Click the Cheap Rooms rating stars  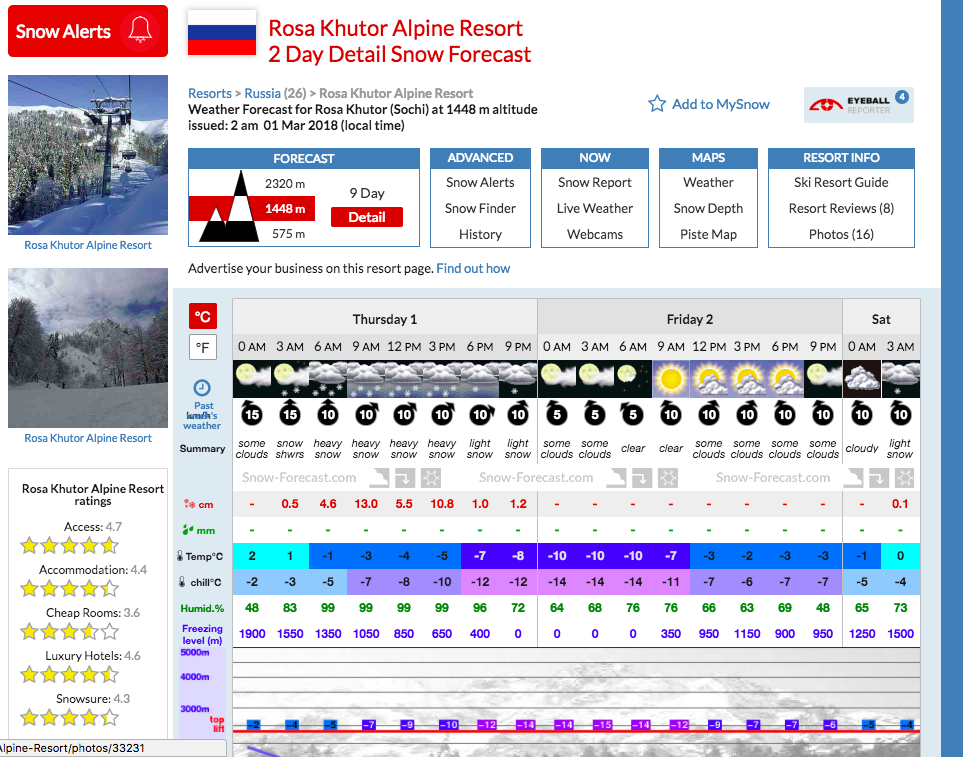point(69,631)
